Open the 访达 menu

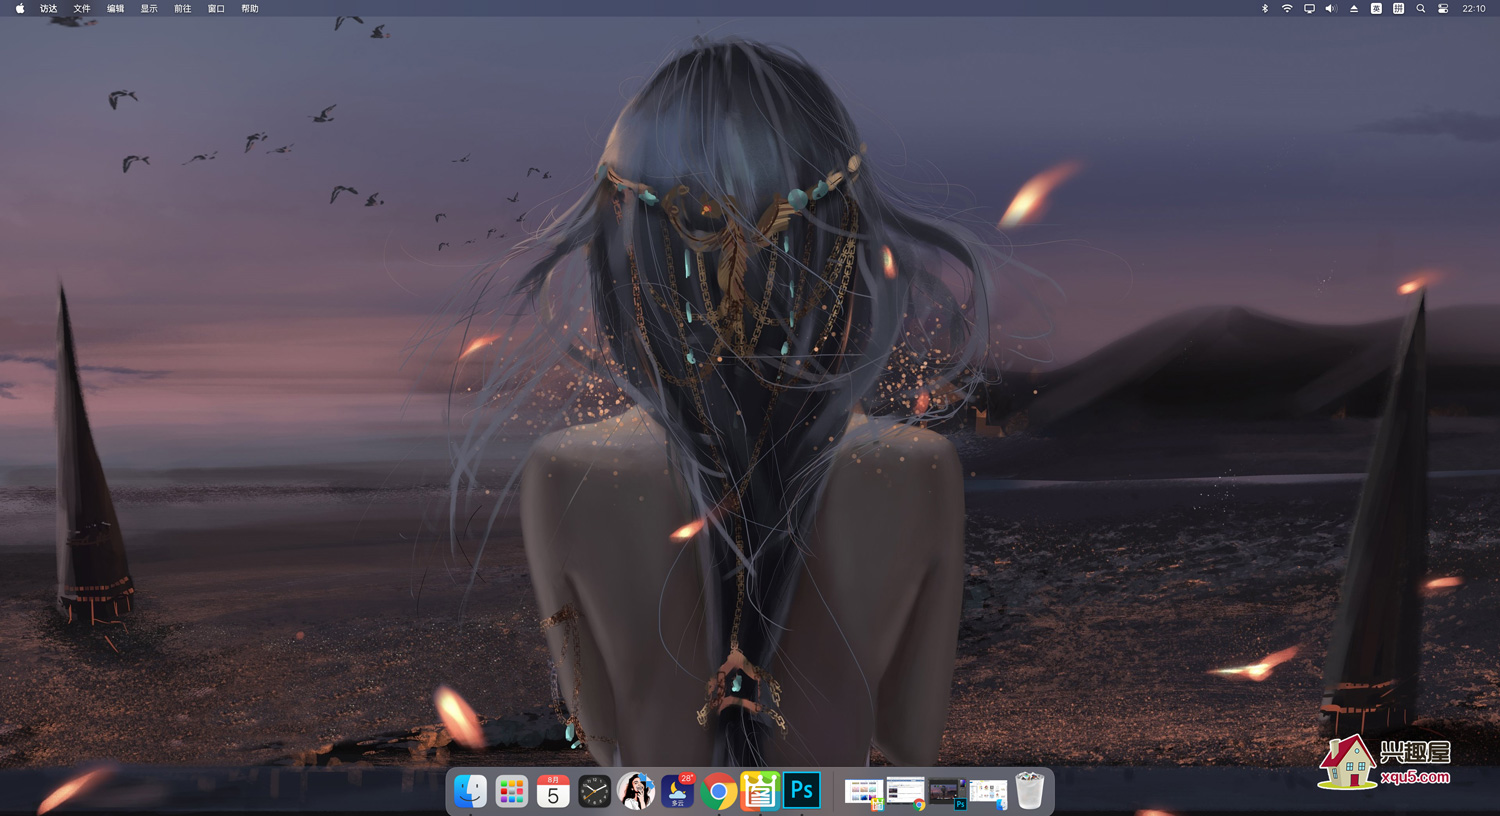click(48, 8)
